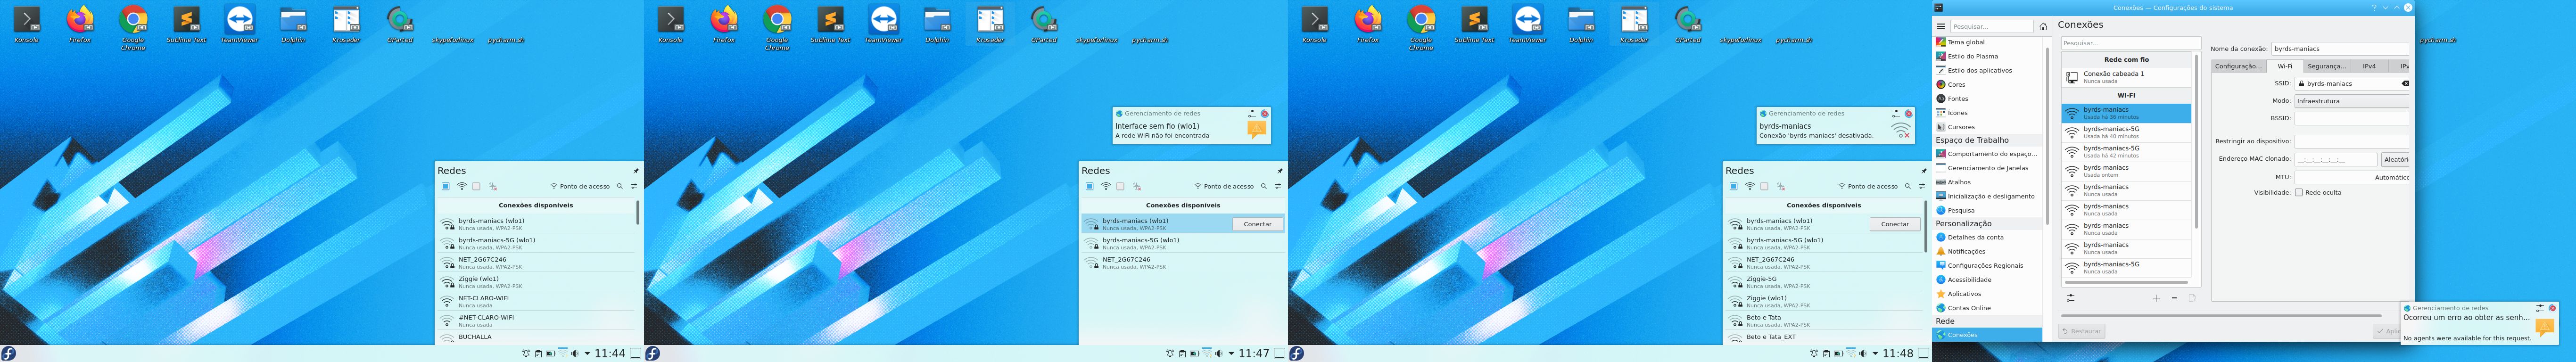Viewport: 2576px width, 362px height.
Task: Open Notificações in the settings sidebar
Action: (1966, 252)
